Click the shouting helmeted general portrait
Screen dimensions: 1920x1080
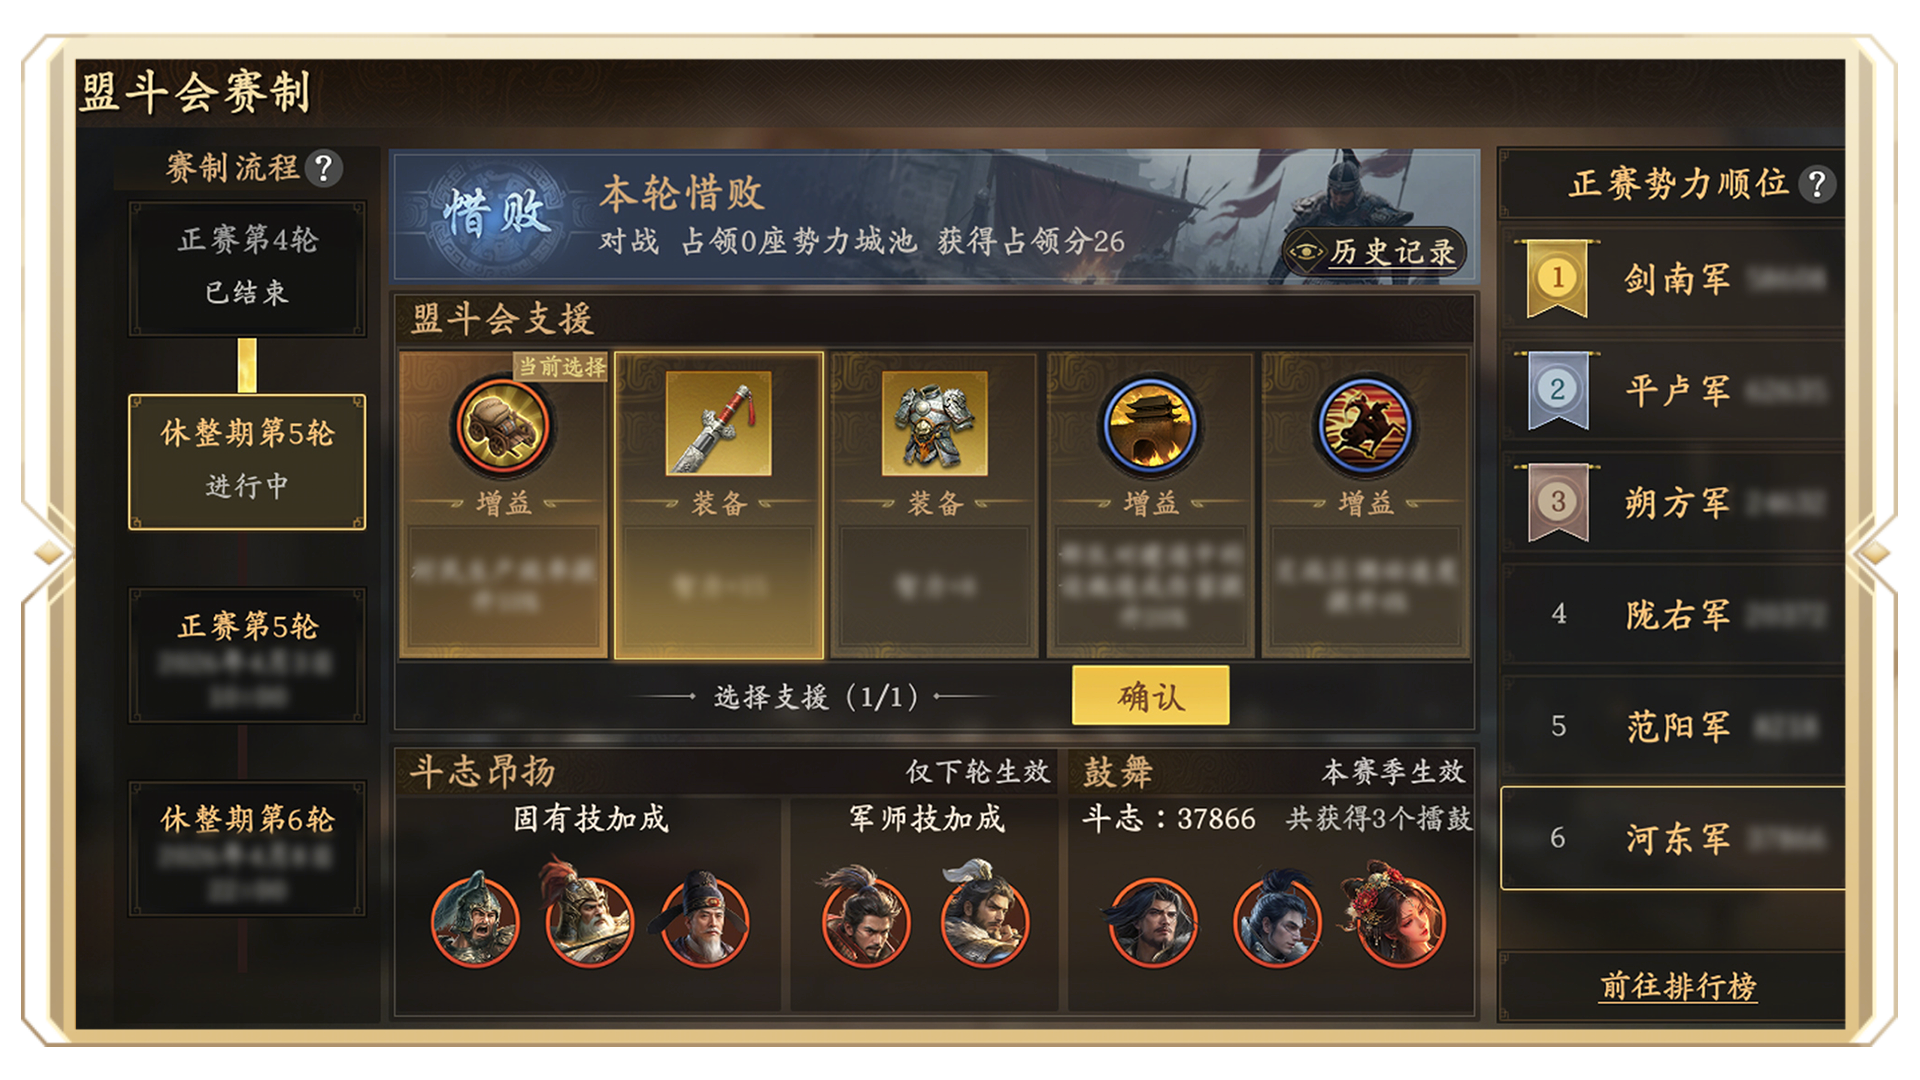(475, 918)
